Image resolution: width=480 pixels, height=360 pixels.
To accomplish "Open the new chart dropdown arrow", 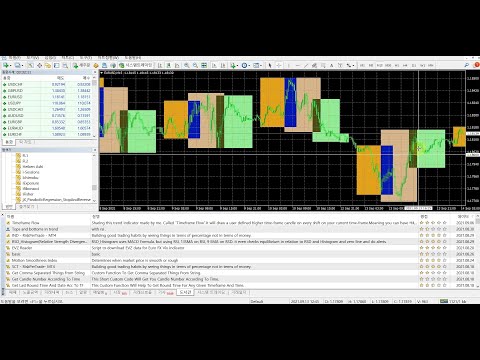I will 11,66.
